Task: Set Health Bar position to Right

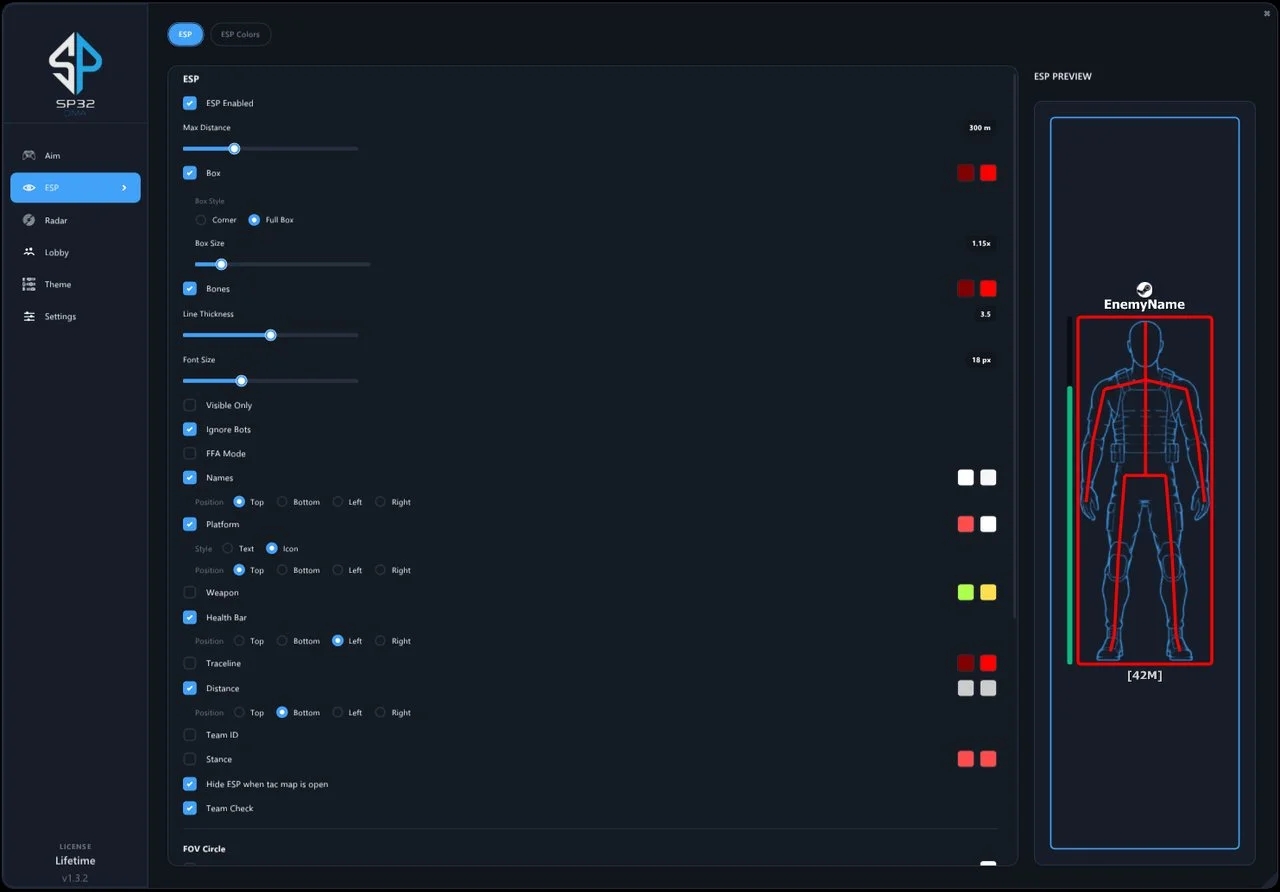Action: [380, 641]
